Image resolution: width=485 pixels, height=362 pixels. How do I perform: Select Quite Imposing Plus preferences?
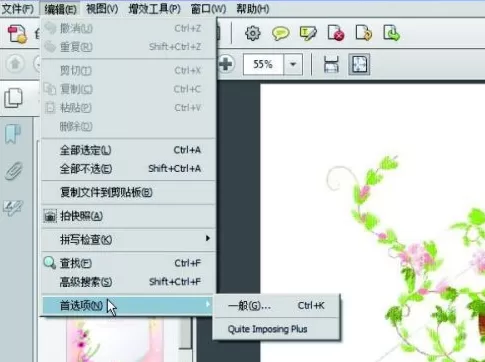(276, 329)
